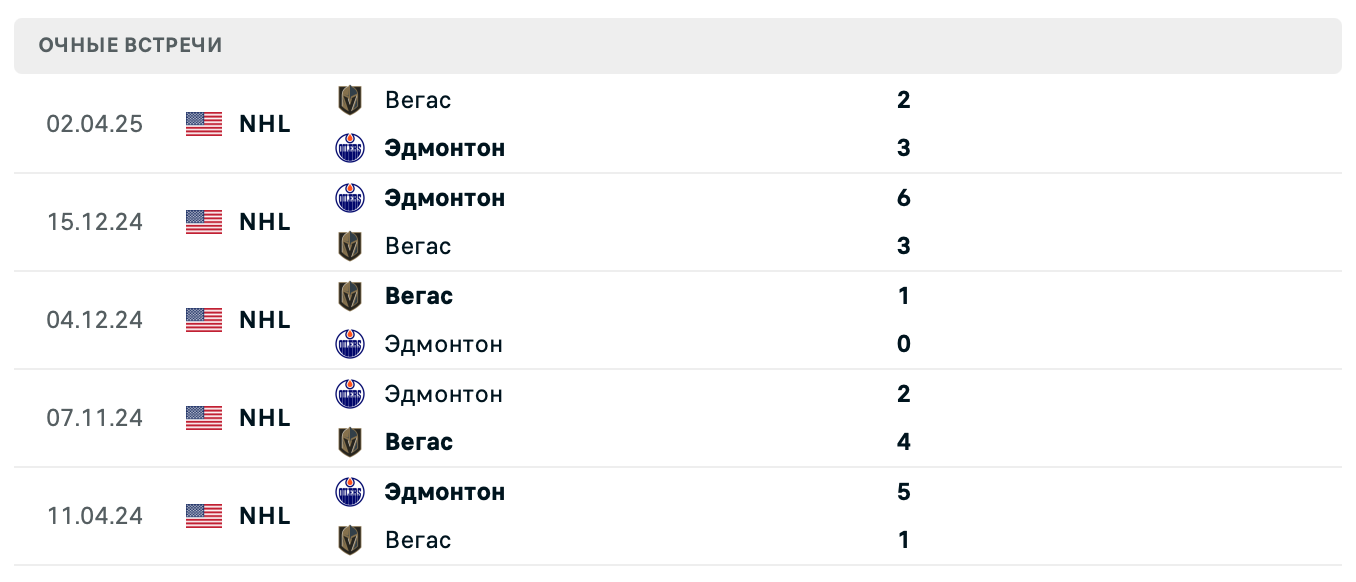Select the Edmonton logo in the 15.12.24 game

pos(350,198)
